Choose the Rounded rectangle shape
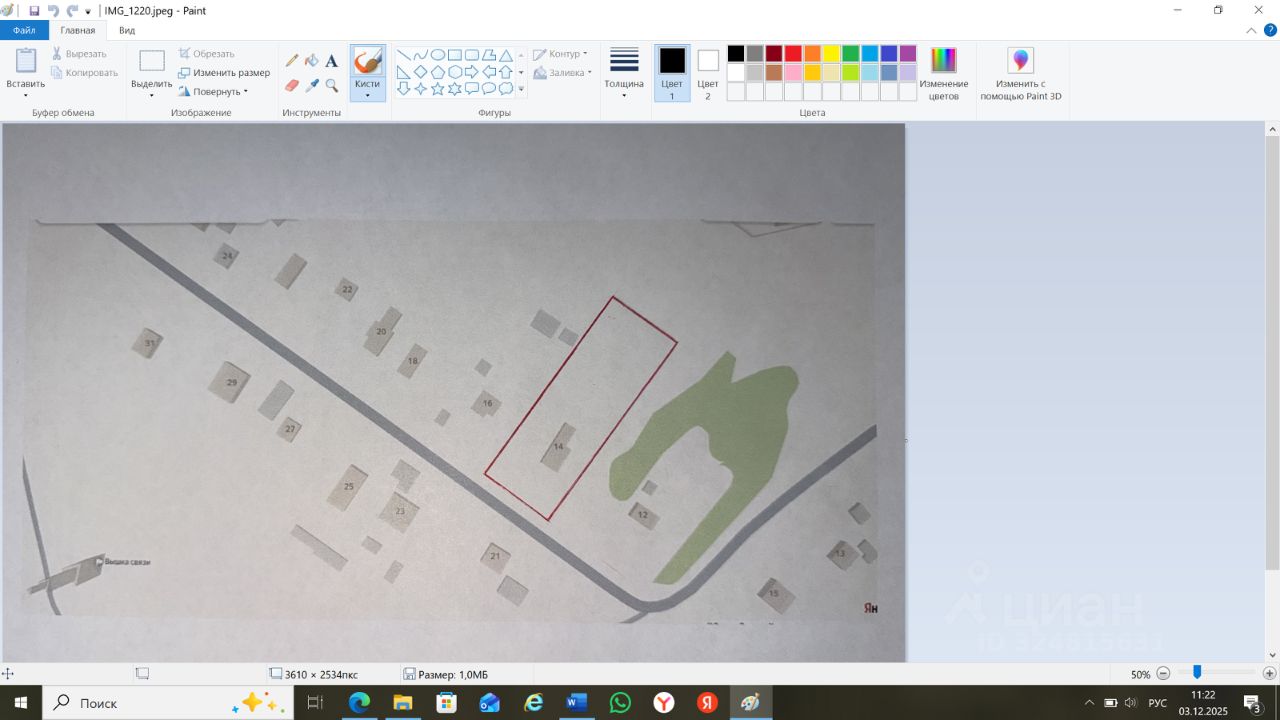This screenshot has width=1280, height=720. (x=472, y=55)
